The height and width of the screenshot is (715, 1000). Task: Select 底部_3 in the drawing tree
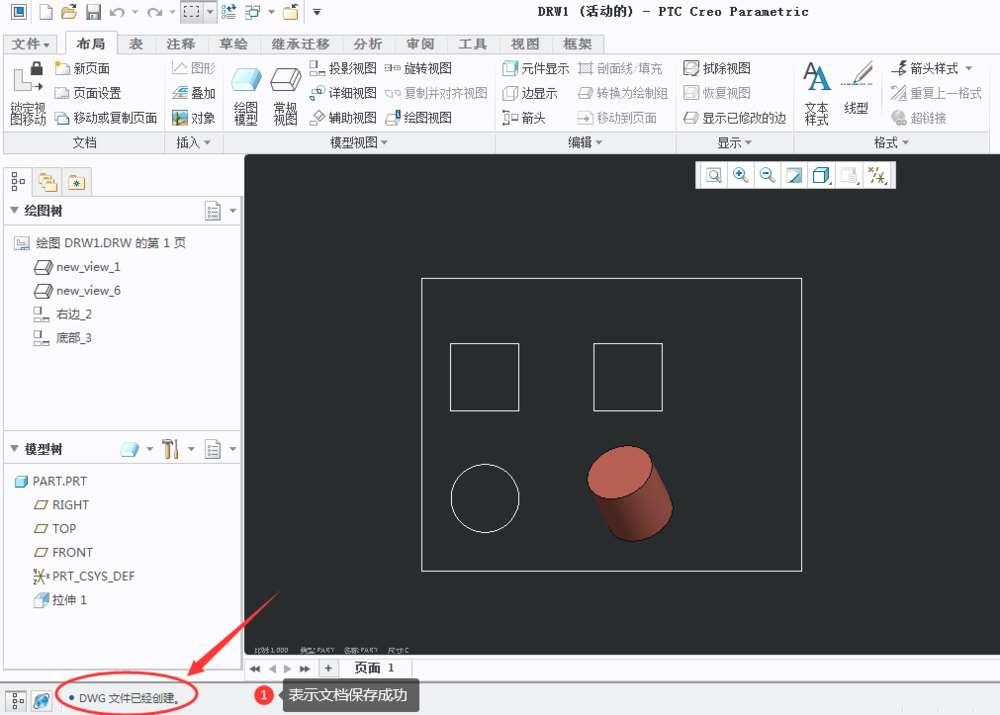coord(62,337)
